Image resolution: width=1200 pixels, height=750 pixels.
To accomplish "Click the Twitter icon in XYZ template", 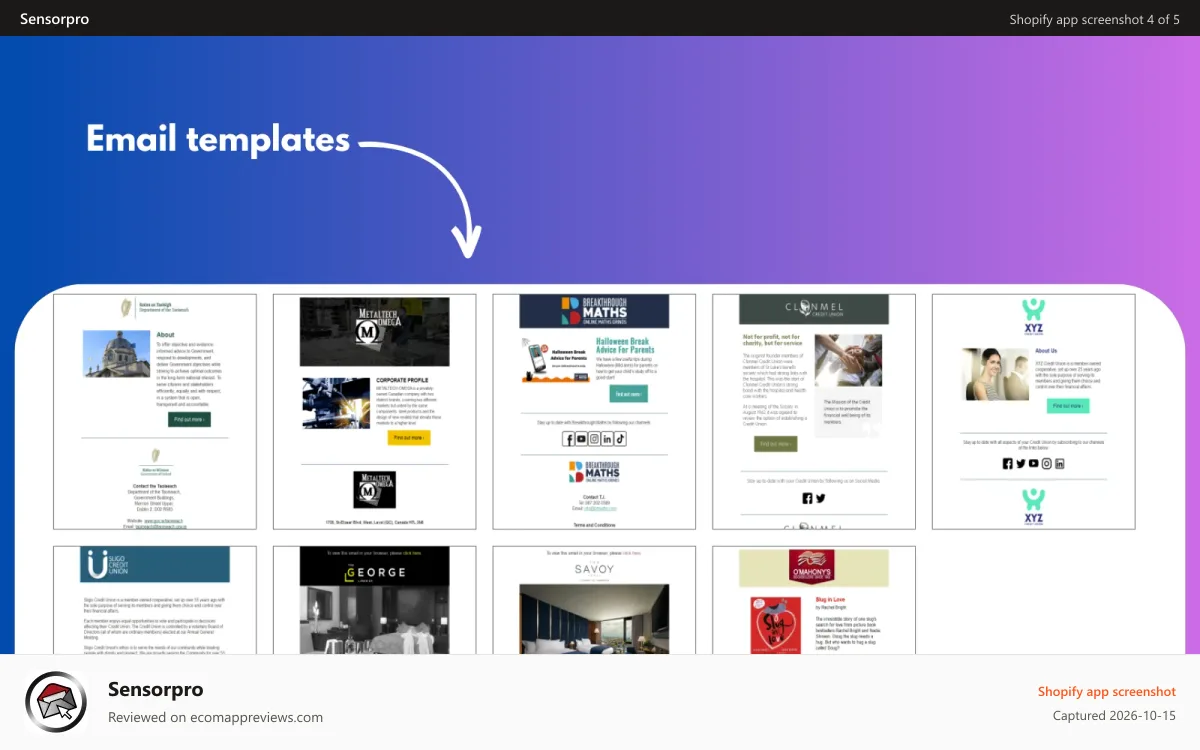I will (1021, 464).
